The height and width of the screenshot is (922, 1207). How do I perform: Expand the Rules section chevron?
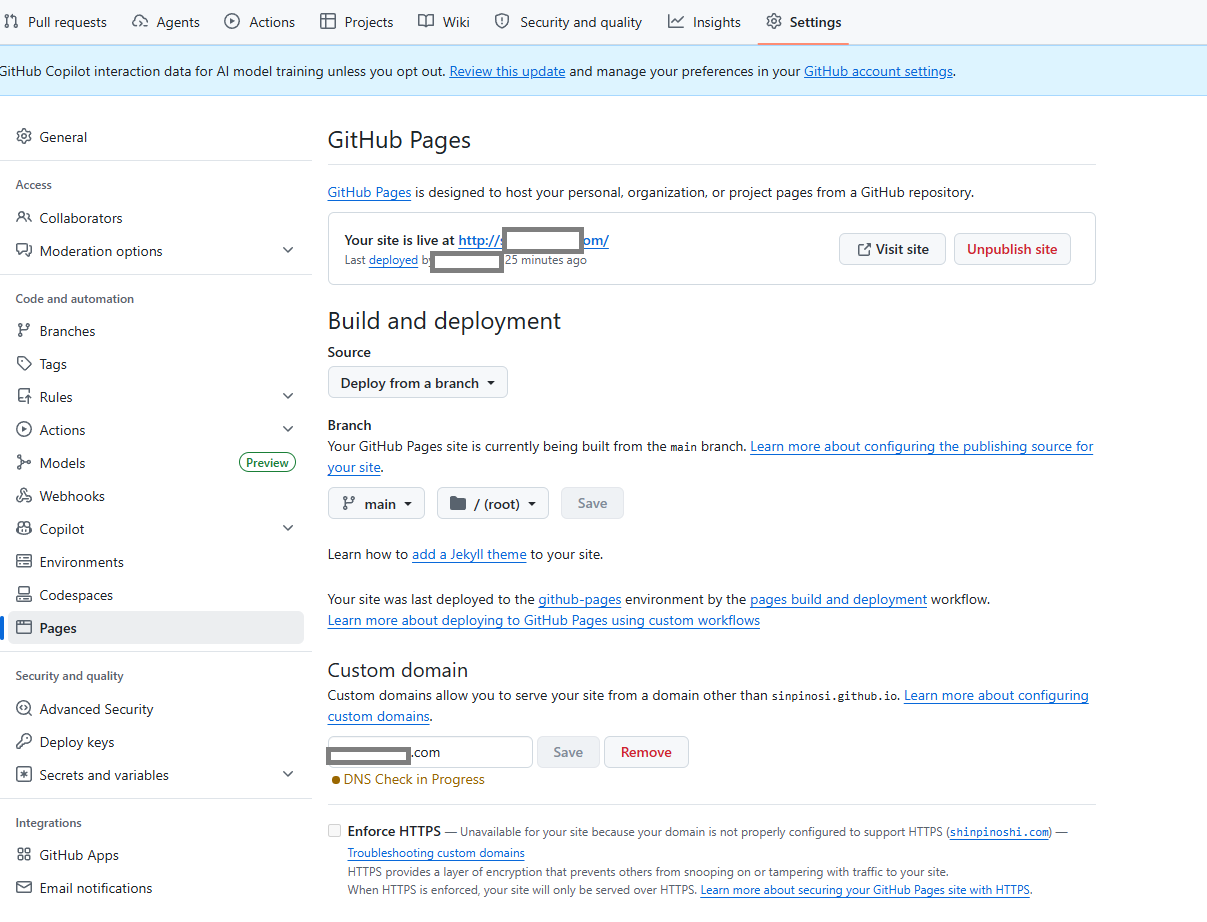pyautogui.click(x=288, y=397)
